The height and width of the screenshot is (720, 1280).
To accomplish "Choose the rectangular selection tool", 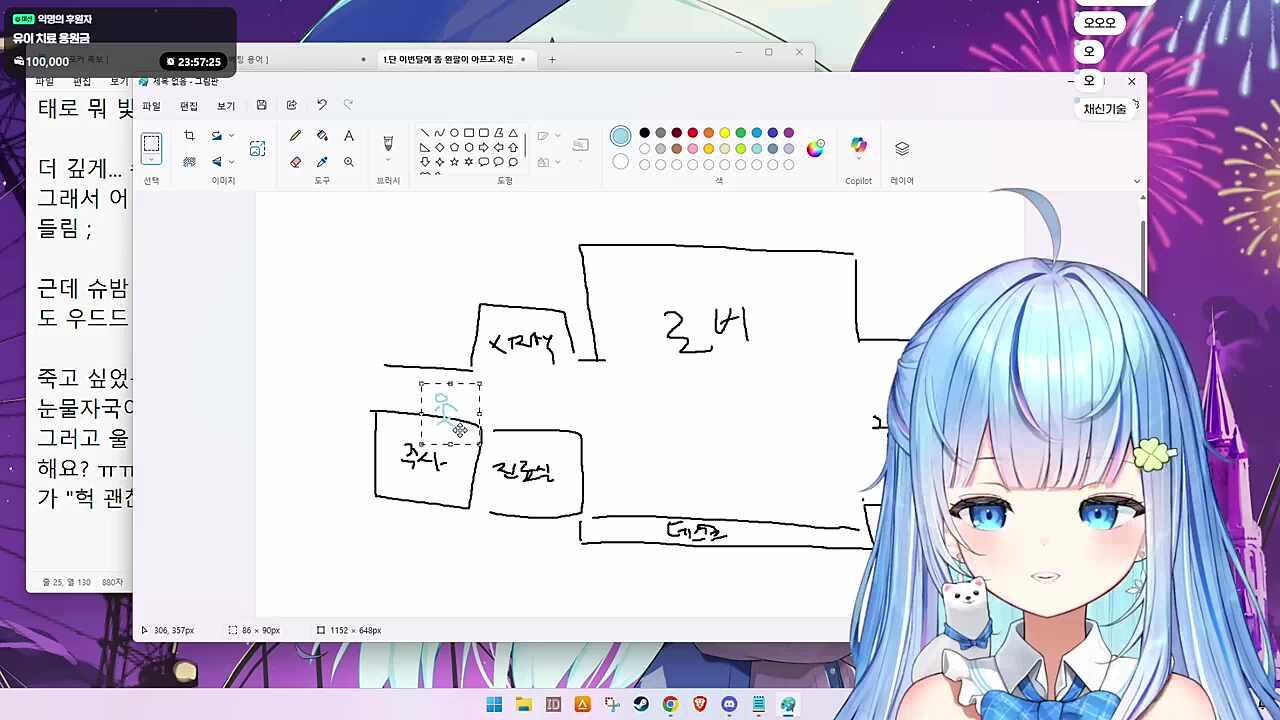I will coord(151,143).
